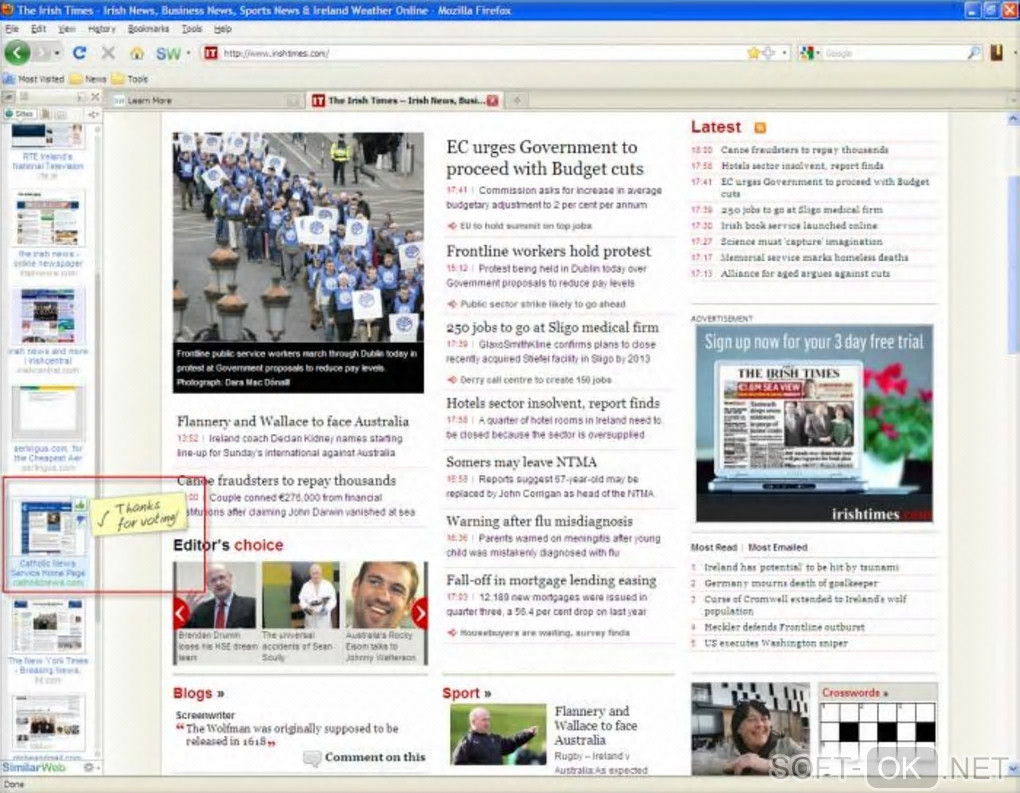Run the search via the magnifier icon

[x=974, y=53]
